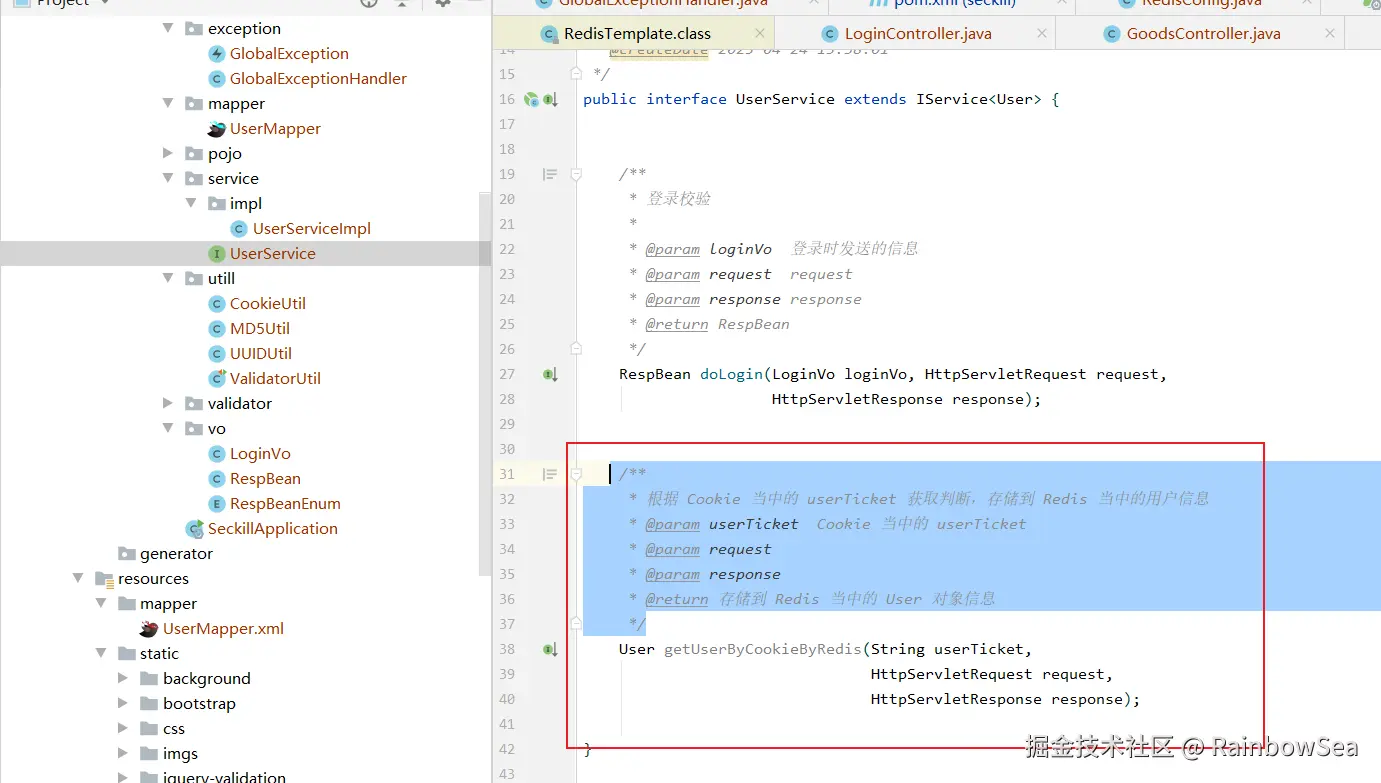Click the project panel vertical scrollbar

tap(485, 385)
